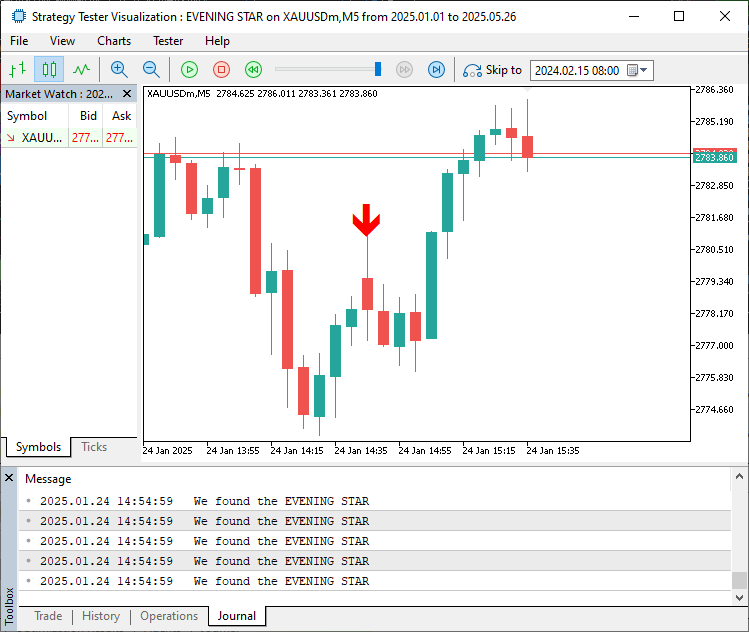The height and width of the screenshot is (632, 749).
Task: Click the Skip to button
Action: pyautogui.click(x=493, y=70)
